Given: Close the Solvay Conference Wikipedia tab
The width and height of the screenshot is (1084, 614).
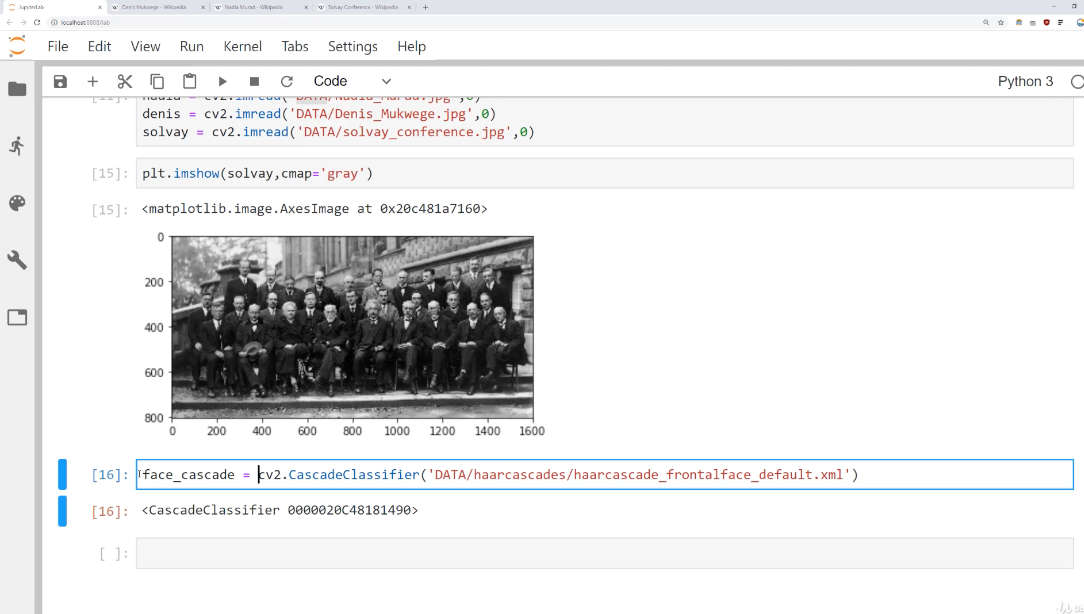Looking at the screenshot, I should tap(411, 7).
